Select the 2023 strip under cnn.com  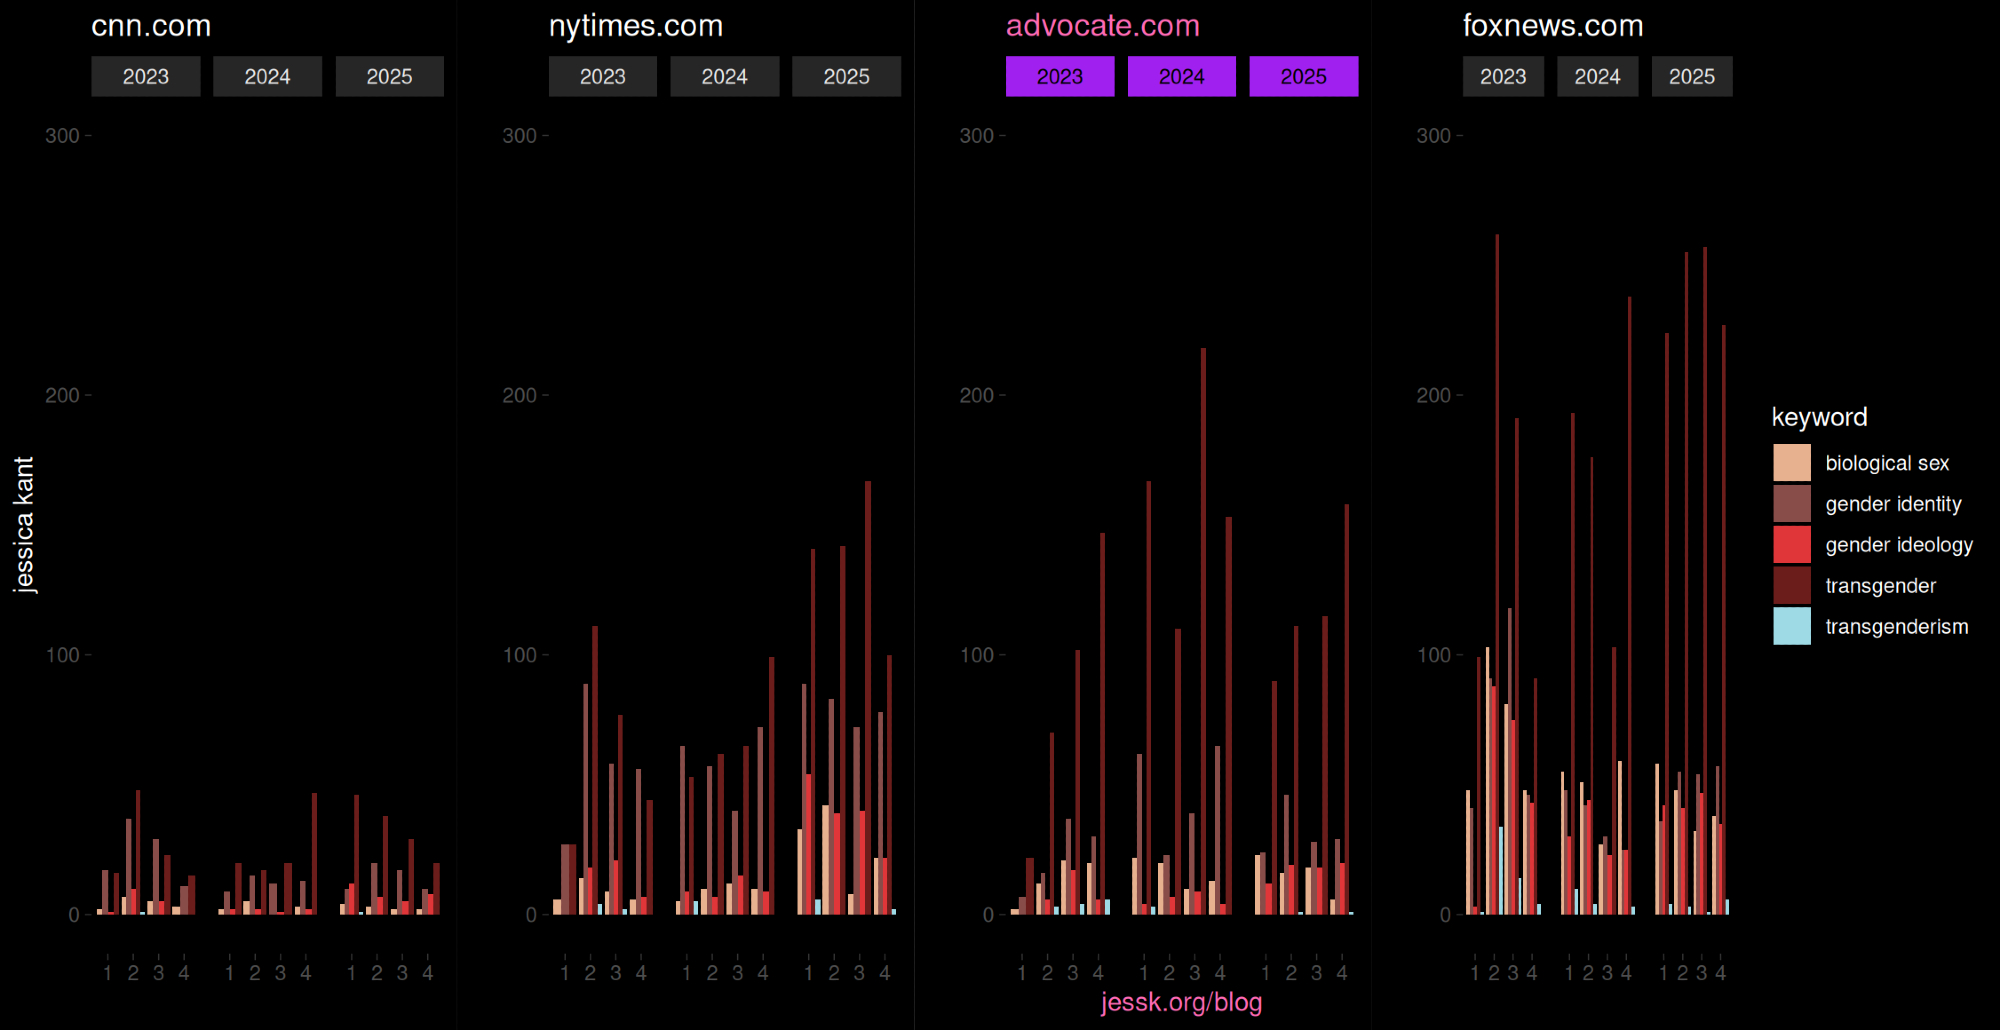coord(145,77)
